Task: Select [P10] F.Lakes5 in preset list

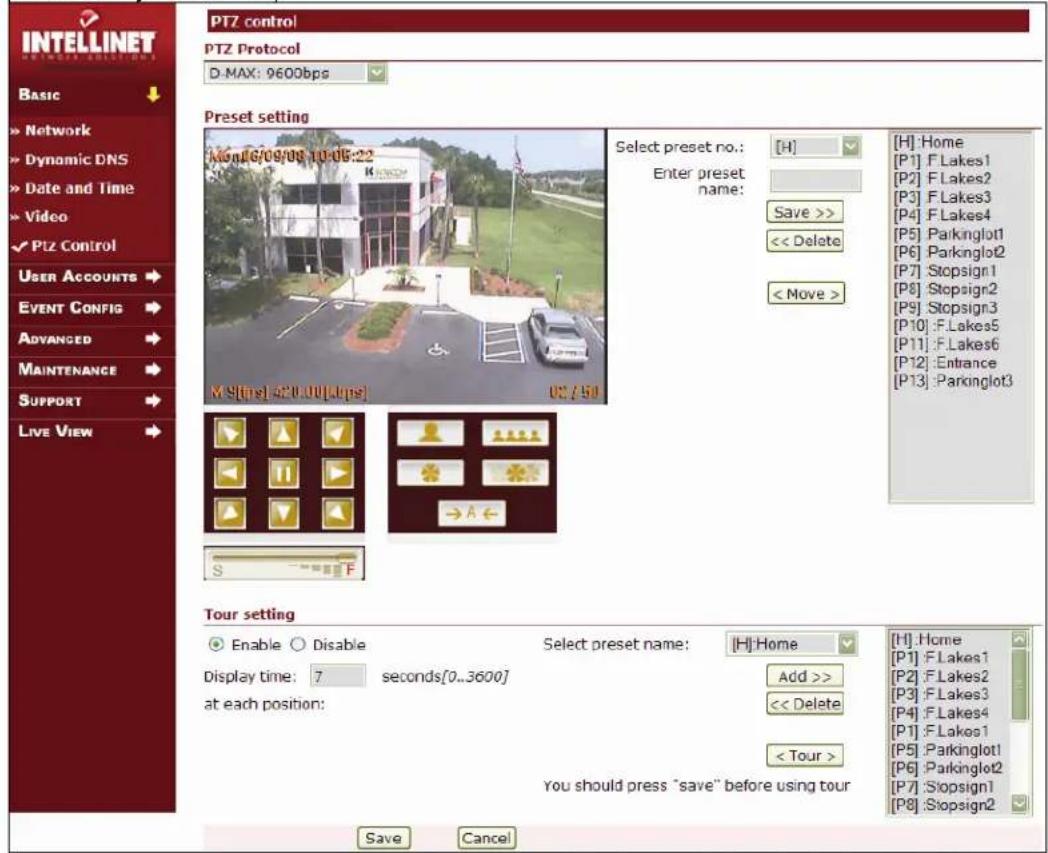Action: tap(946, 326)
